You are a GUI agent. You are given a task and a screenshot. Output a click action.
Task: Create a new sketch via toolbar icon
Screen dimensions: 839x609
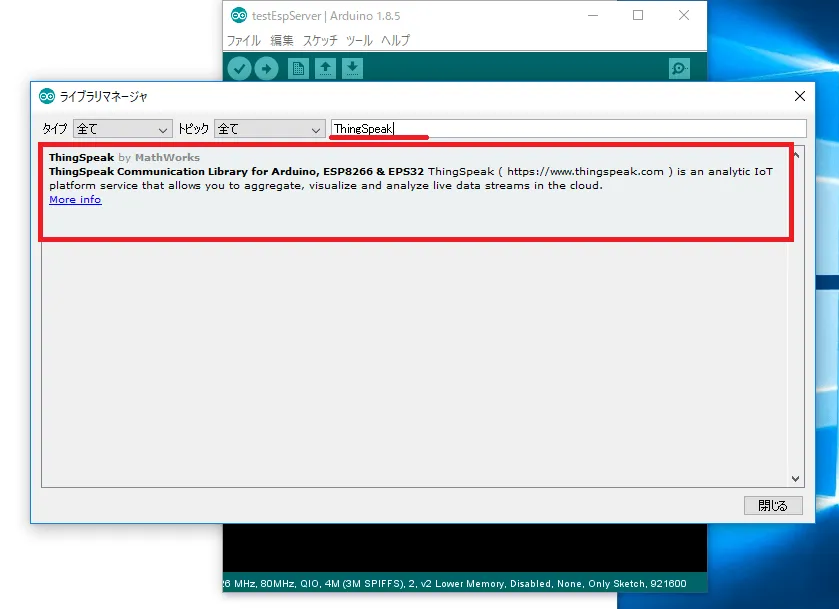298,68
